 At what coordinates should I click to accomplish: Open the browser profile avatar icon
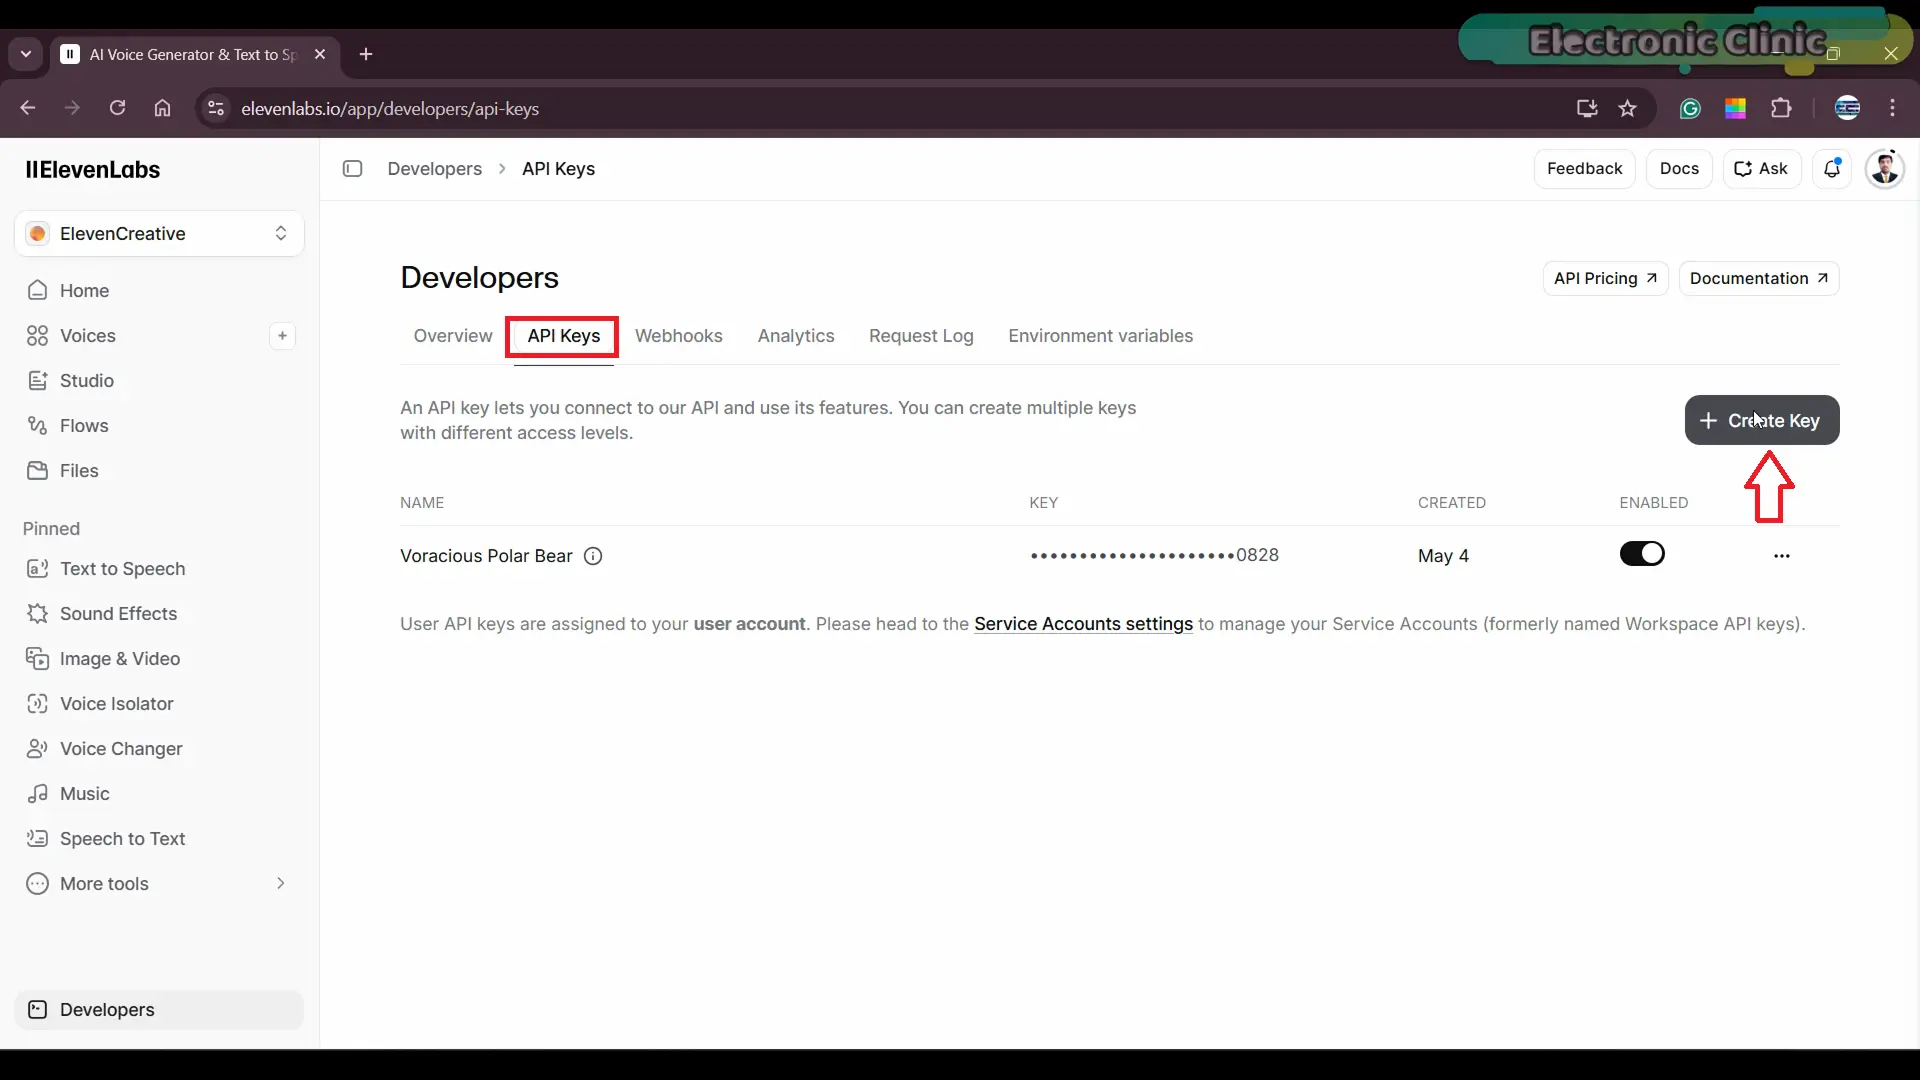click(1847, 108)
